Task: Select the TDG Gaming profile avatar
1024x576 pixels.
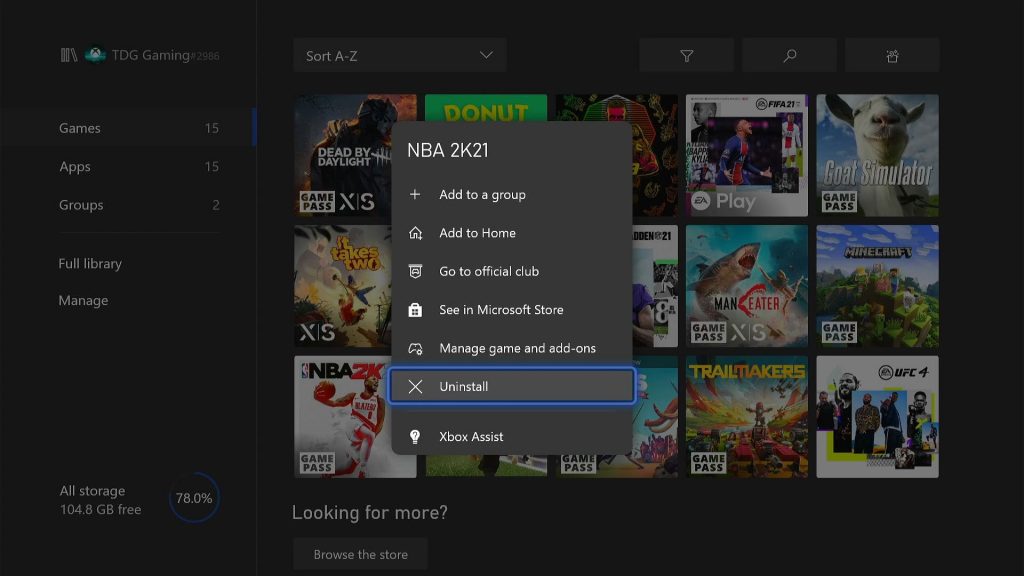Action: pos(95,55)
